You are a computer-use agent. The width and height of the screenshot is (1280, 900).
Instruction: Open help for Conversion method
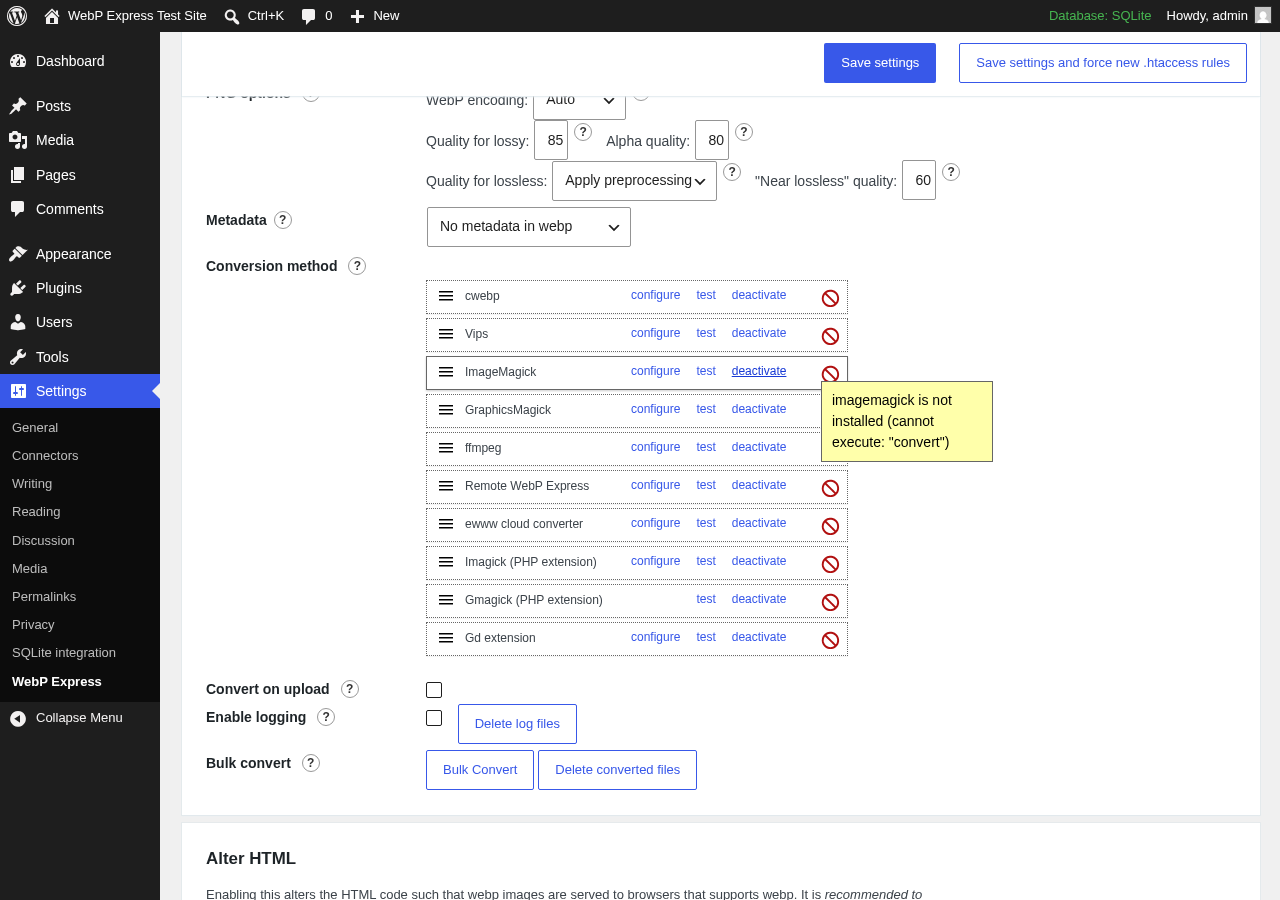pos(357,266)
